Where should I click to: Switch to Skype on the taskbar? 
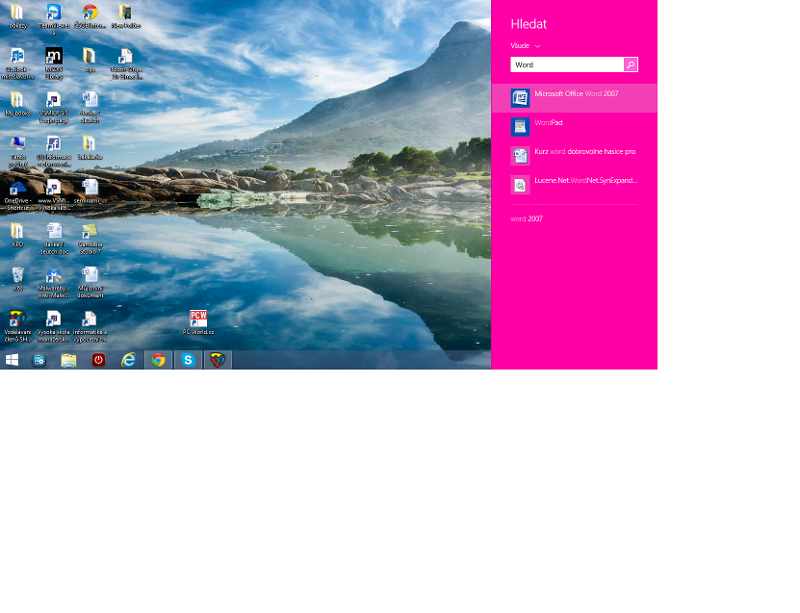(188, 360)
